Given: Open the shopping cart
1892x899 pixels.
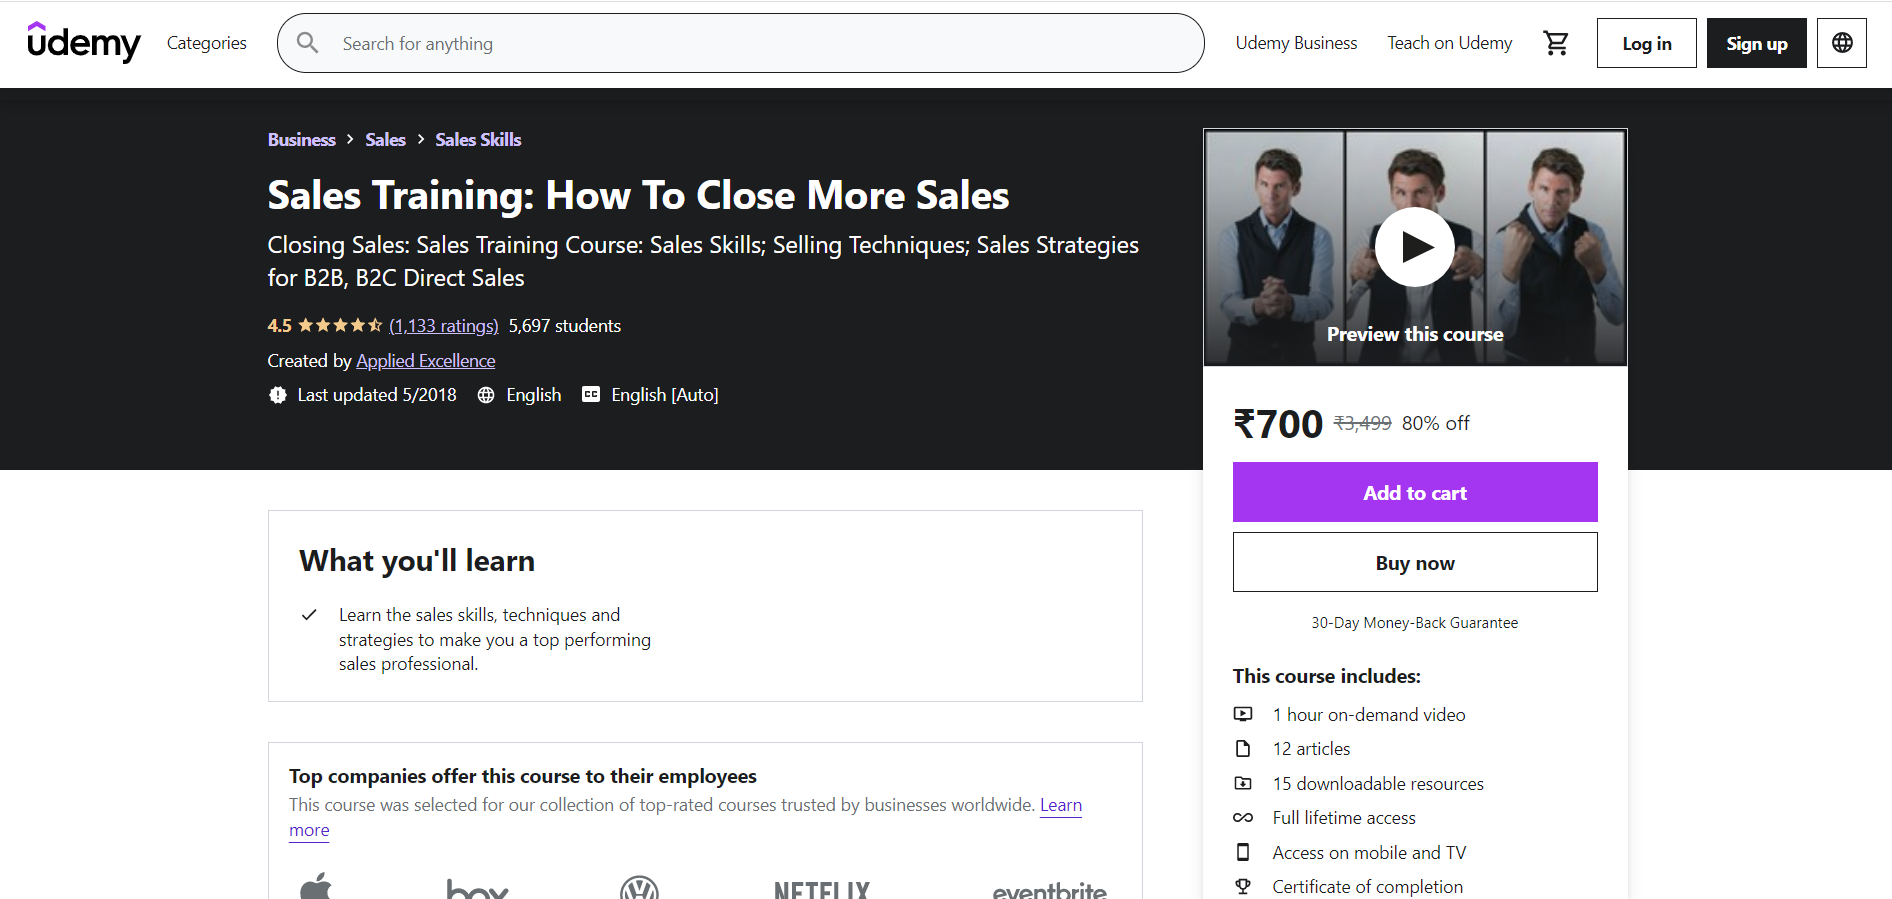Looking at the screenshot, I should coord(1556,43).
